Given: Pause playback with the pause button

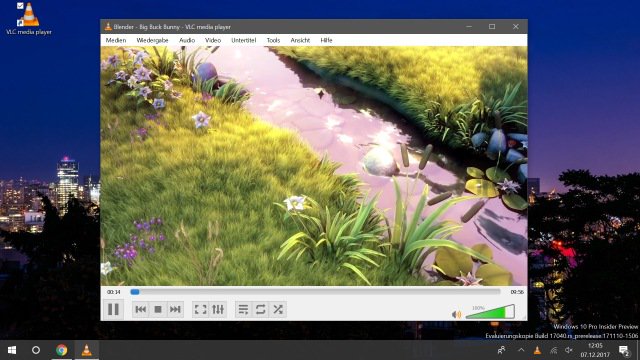Looking at the screenshot, I should 113,309.
